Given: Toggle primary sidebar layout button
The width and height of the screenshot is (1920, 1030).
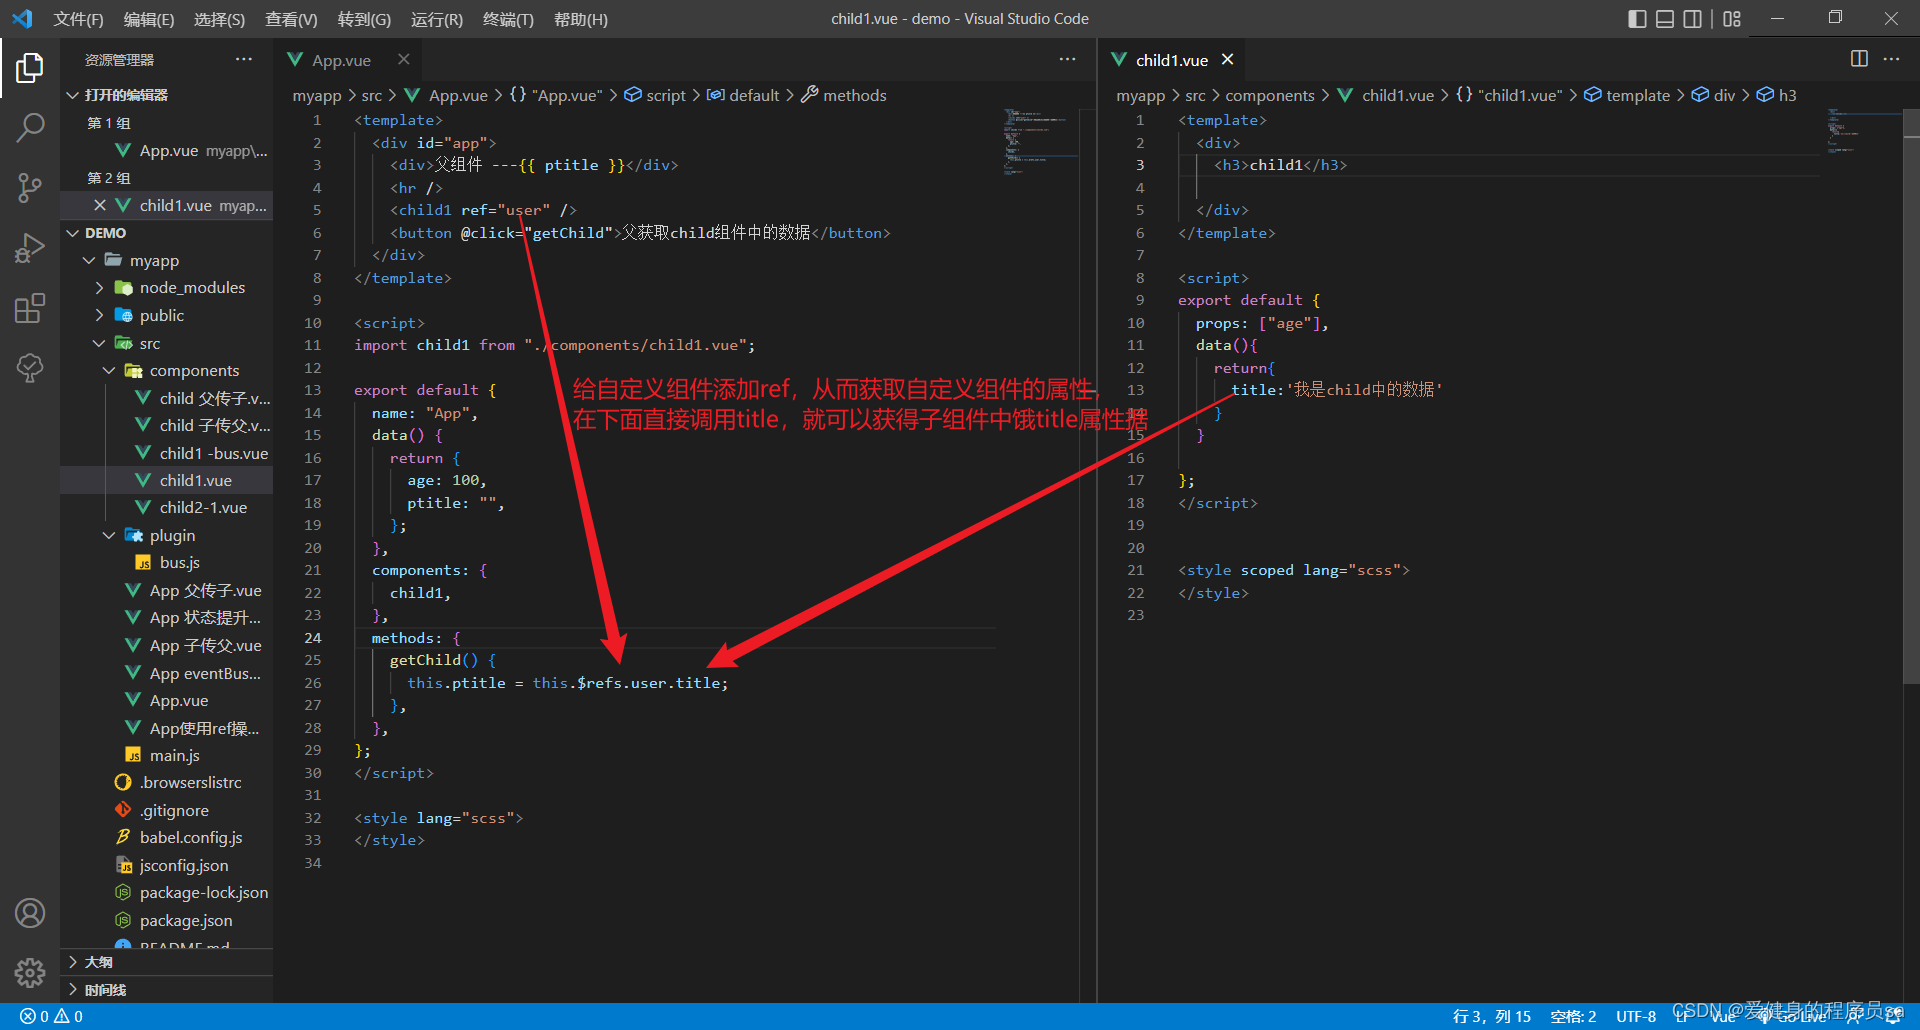Looking at the screenshot, I should coord(1637,19).
